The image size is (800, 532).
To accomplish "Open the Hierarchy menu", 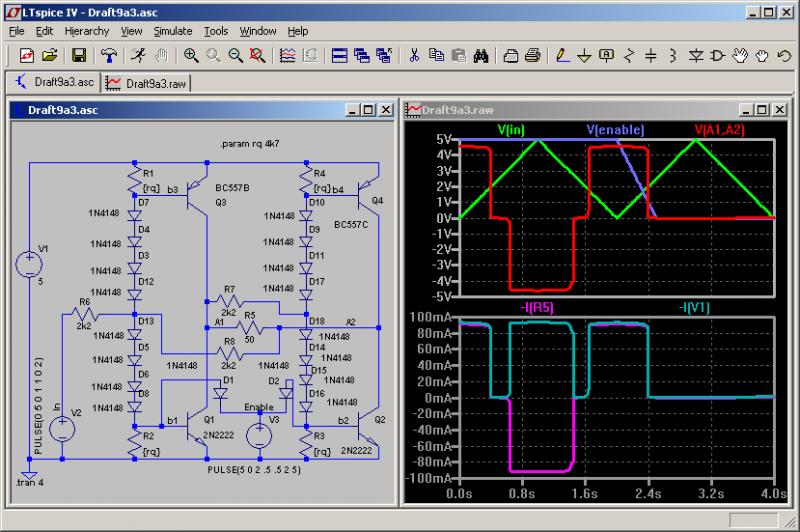I will tap(86, 31).
